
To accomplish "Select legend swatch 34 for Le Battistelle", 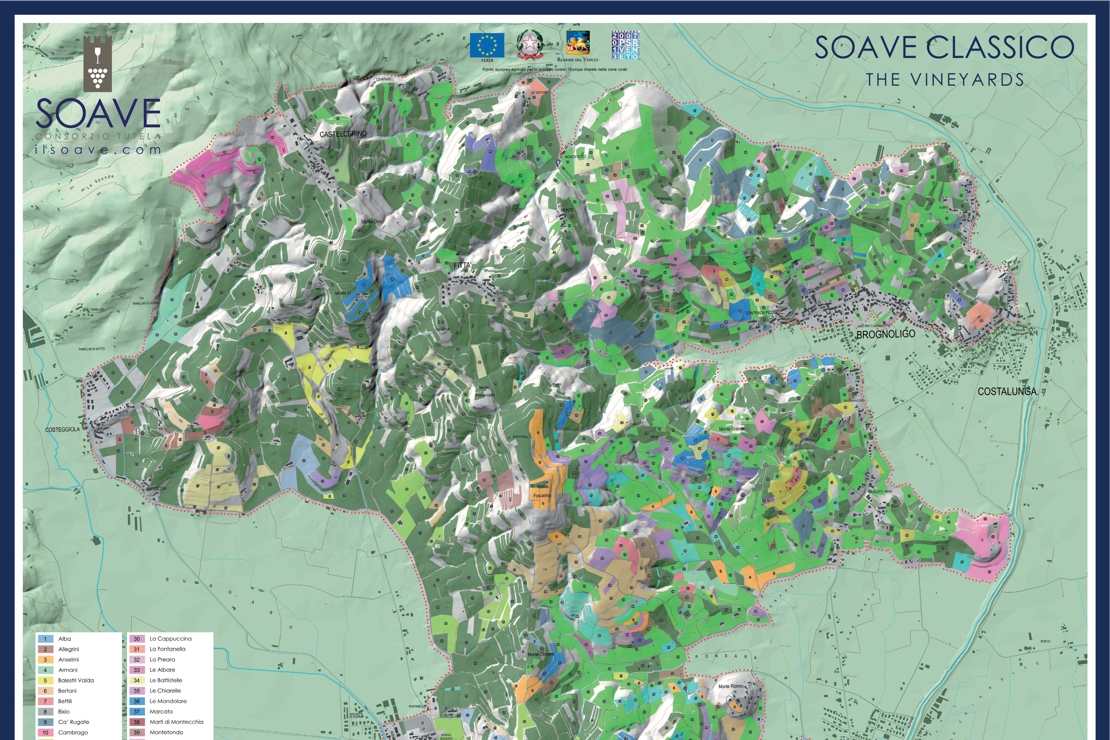I will pos(137,681).
